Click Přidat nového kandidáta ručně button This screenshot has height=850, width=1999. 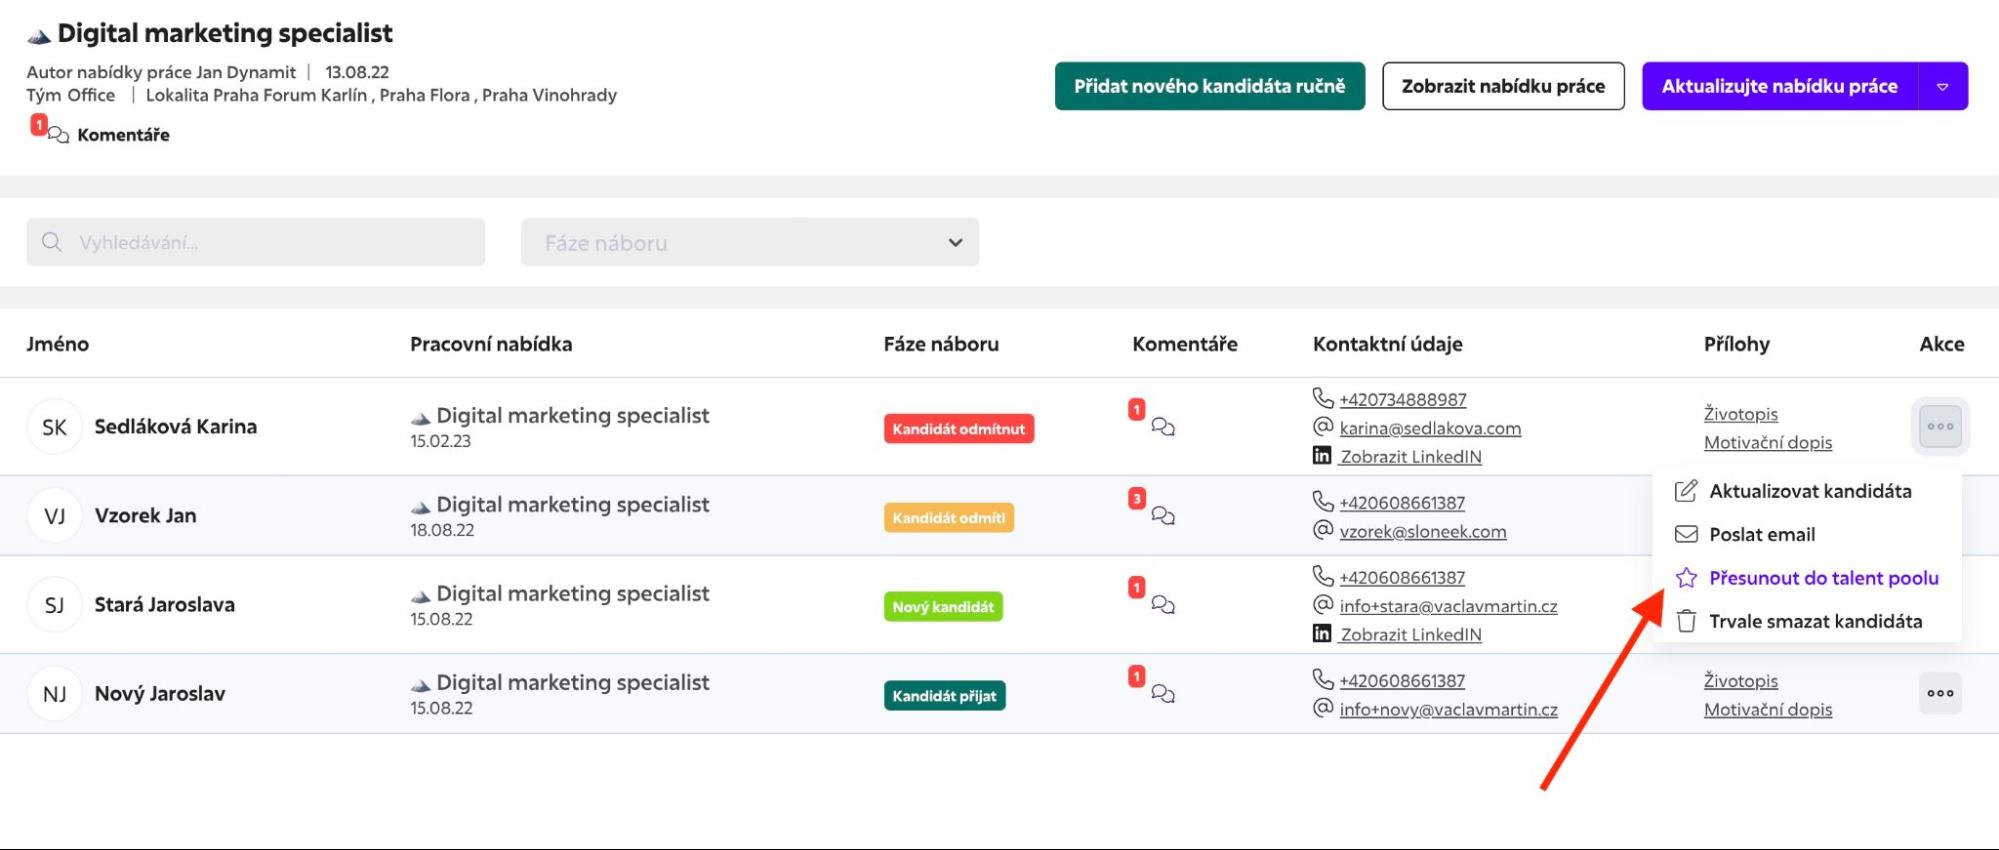[x=1209, y=87]
